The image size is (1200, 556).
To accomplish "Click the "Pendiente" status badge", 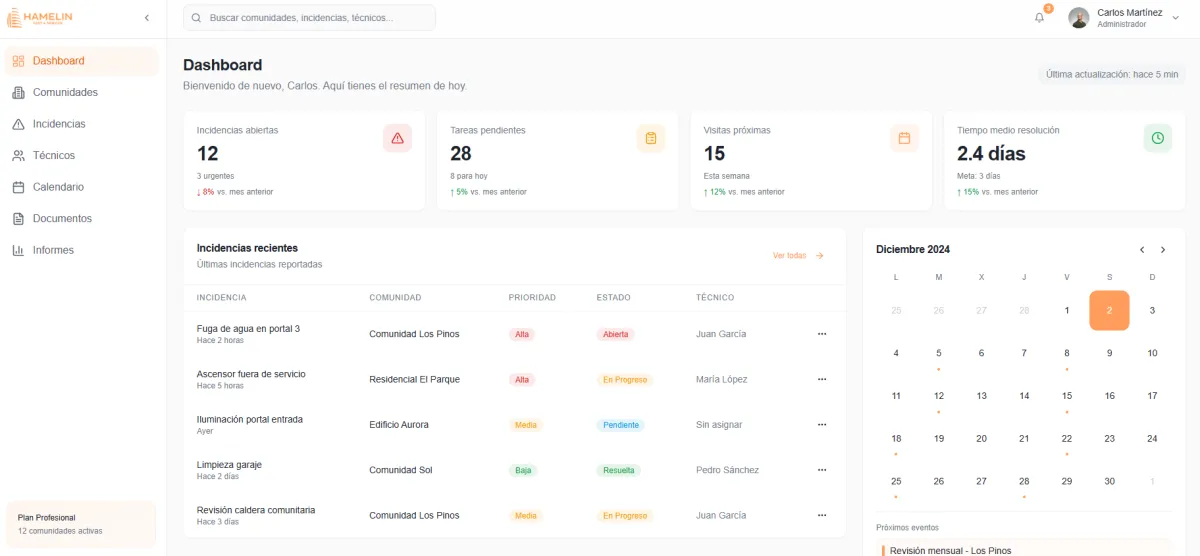I will tap(621, 425).
